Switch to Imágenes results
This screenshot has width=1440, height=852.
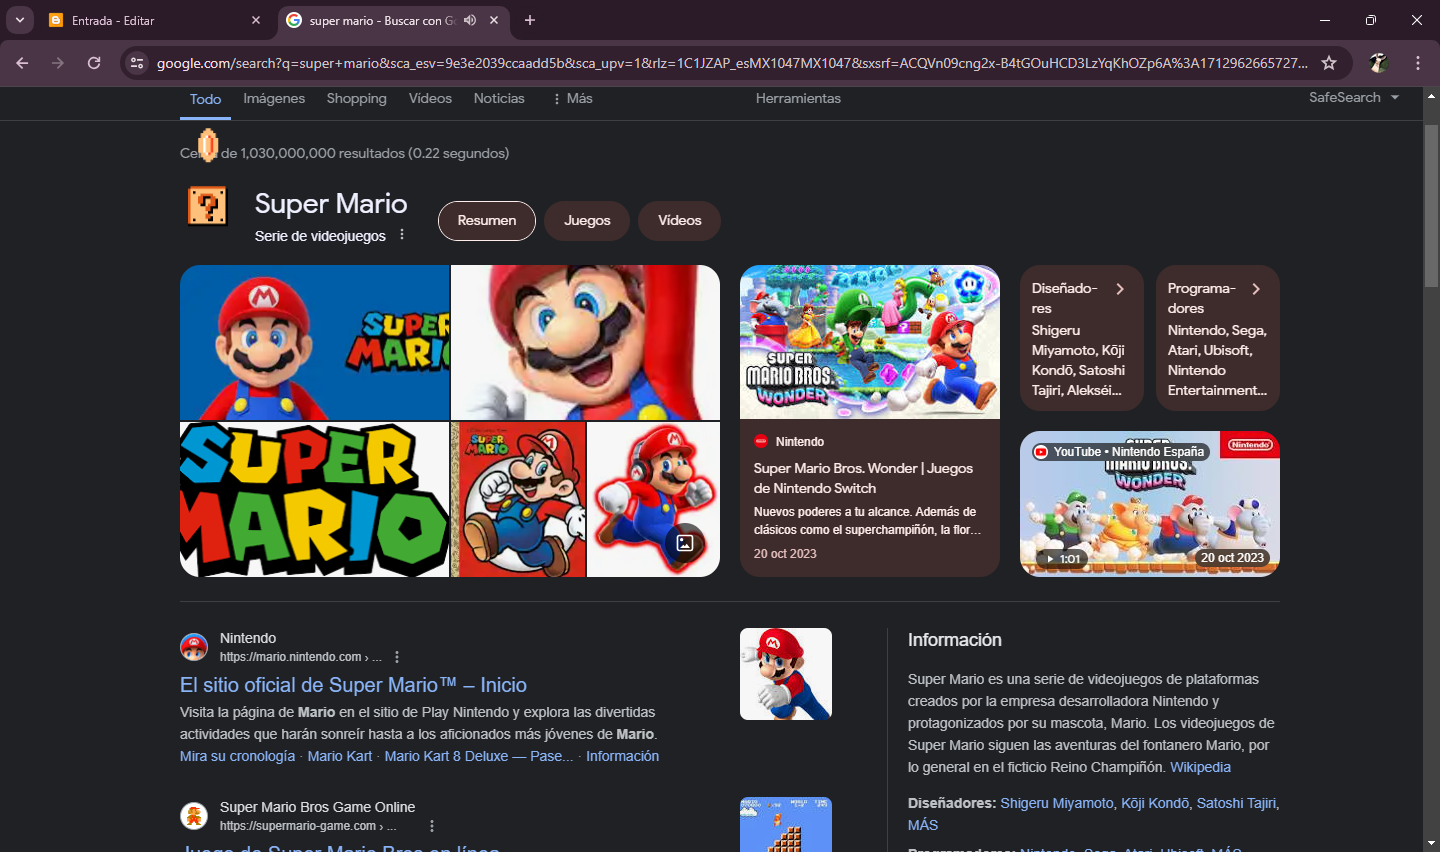pos(274,98)
